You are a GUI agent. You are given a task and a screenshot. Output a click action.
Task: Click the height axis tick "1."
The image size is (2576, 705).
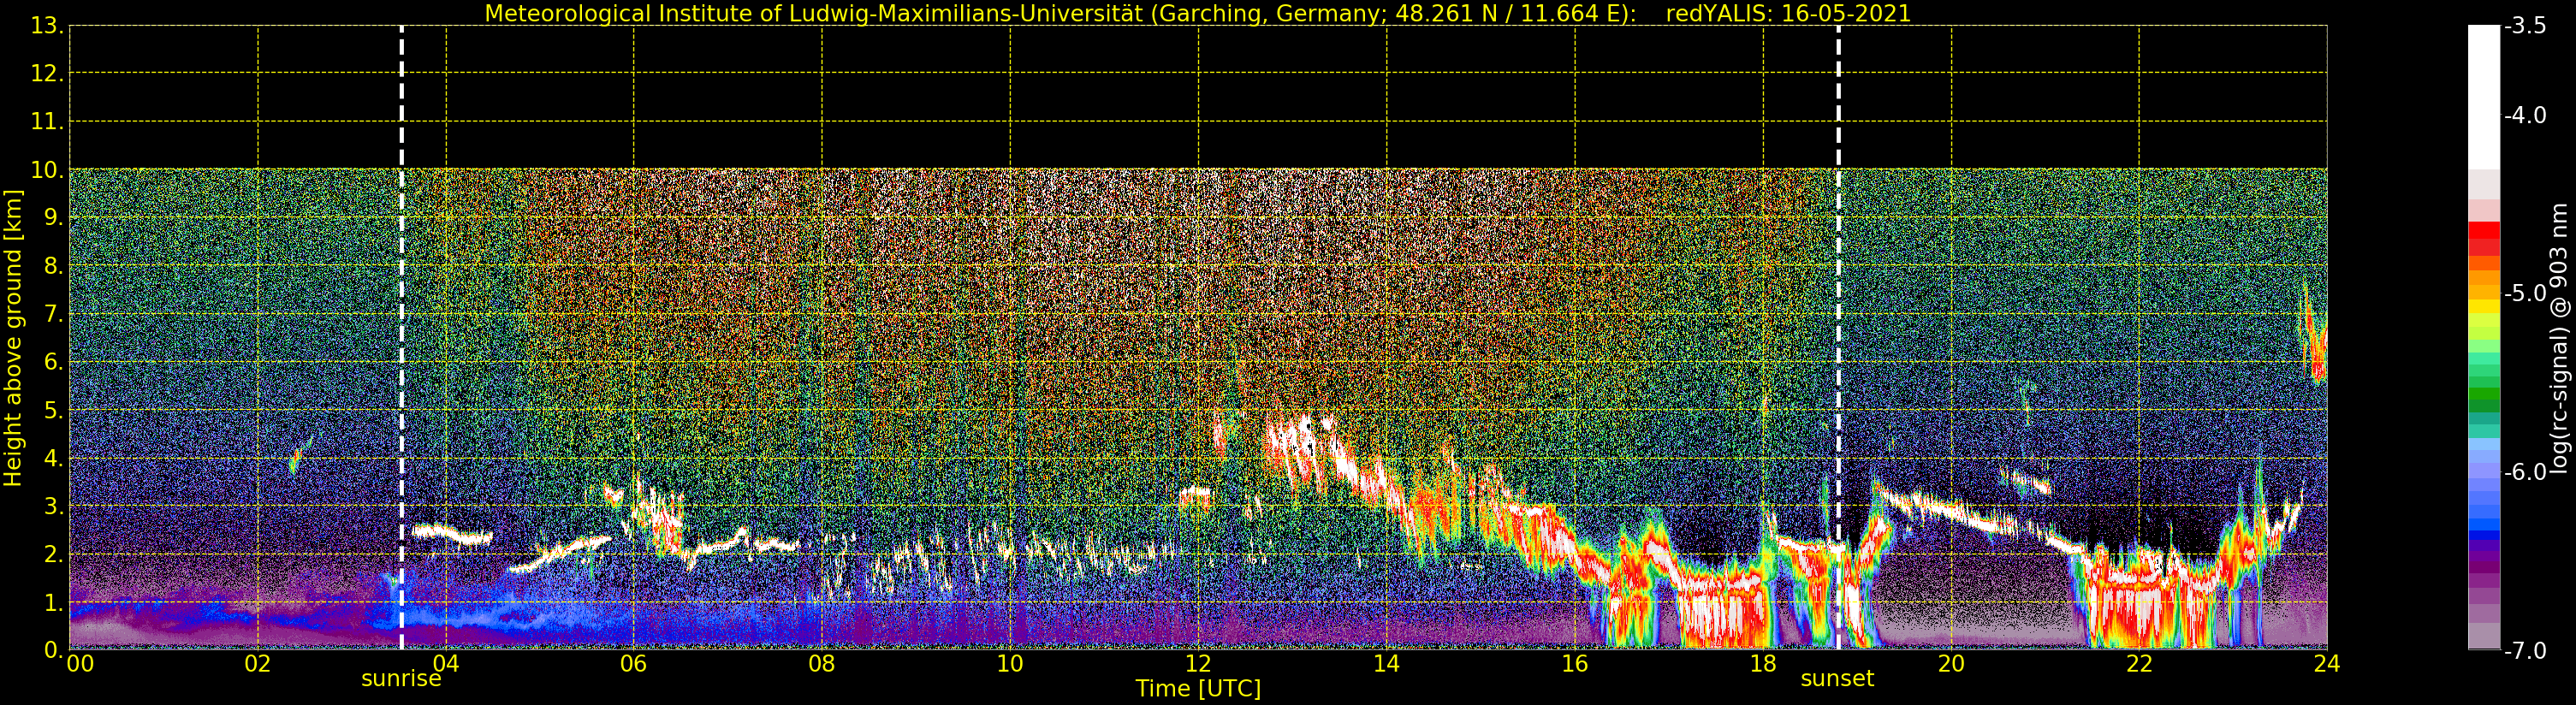53,603
